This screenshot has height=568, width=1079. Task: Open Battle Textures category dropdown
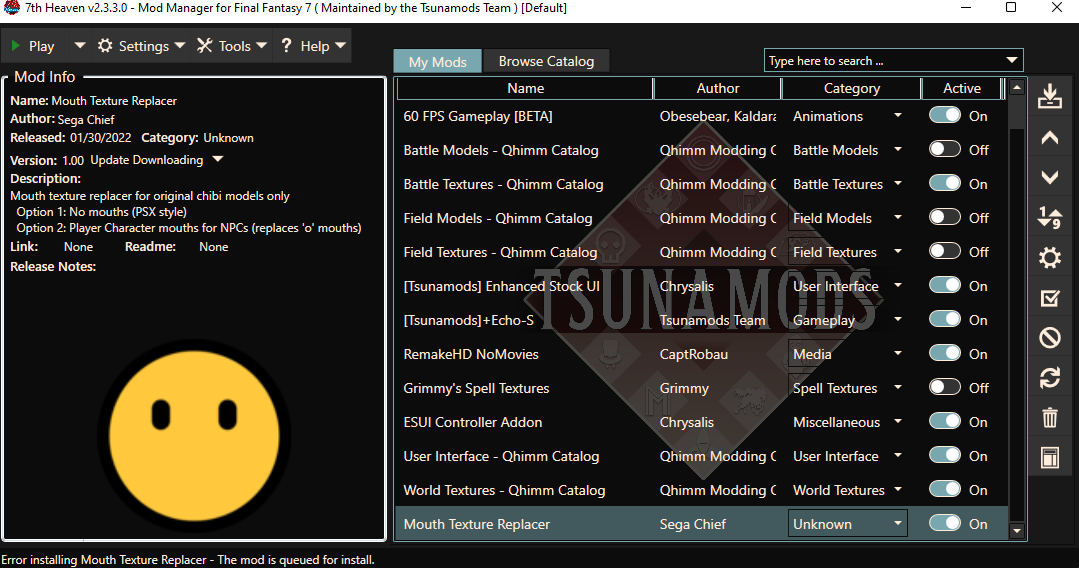pyautogui.click(x=897, y=184)
